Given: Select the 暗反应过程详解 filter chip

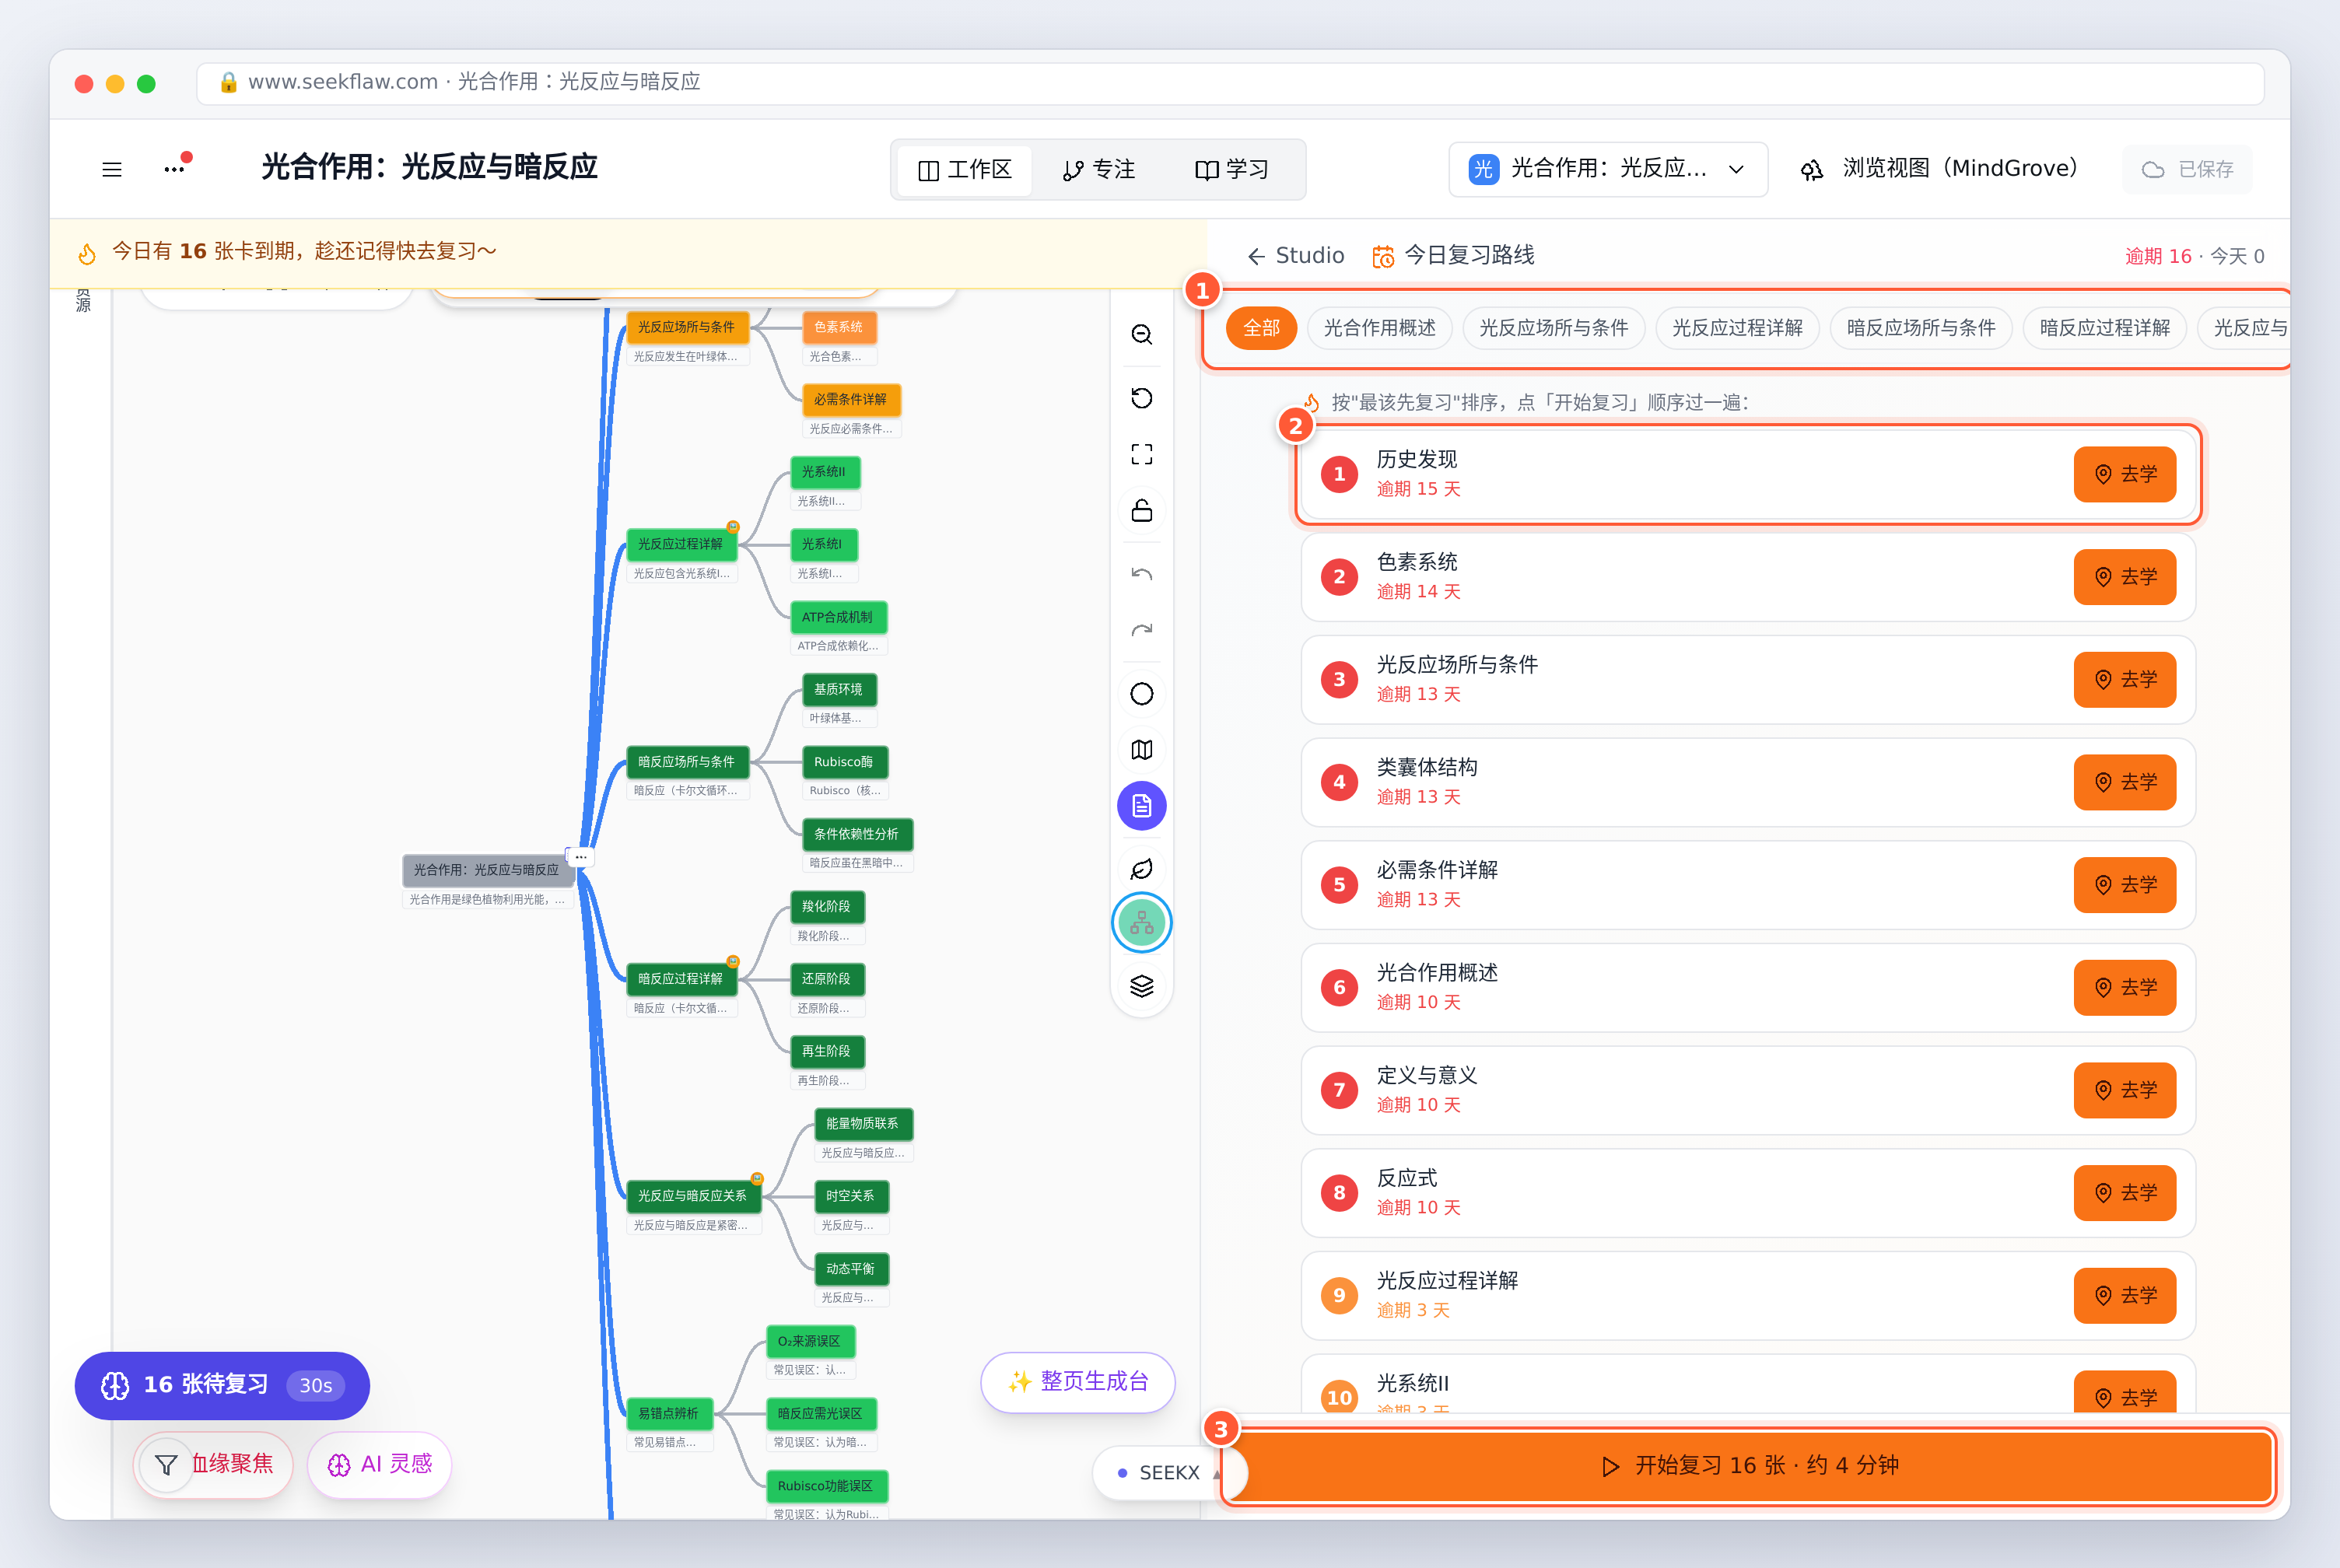Looking at the screenshot, I should (x=2104, y=328).
